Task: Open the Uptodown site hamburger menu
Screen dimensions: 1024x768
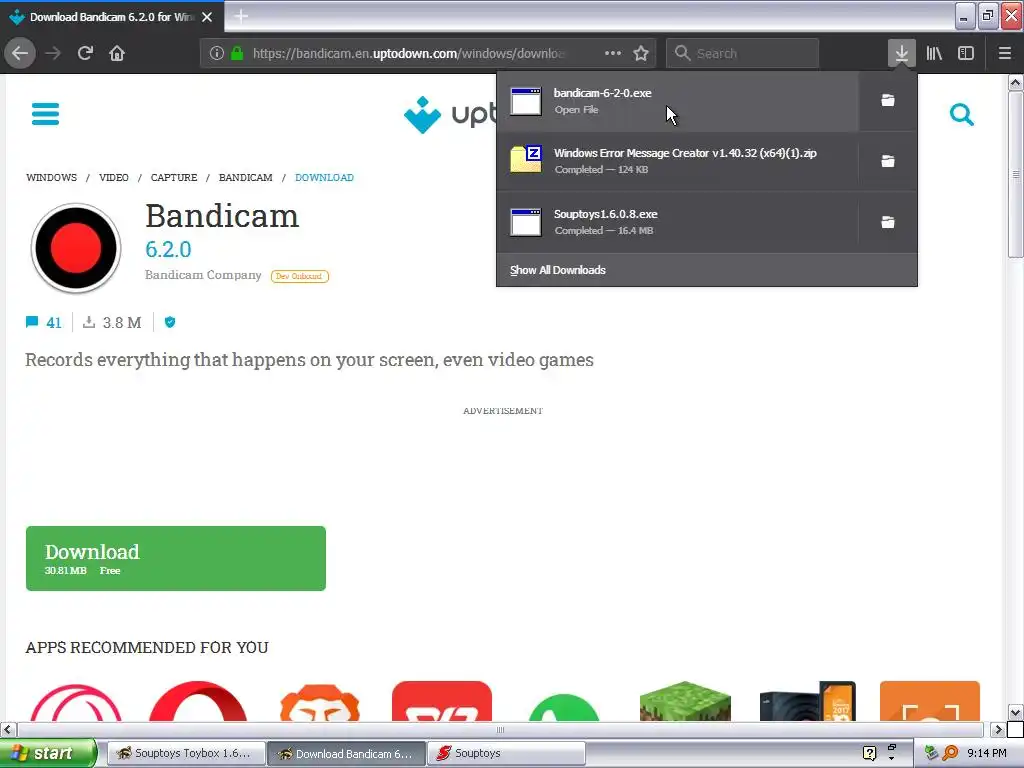Action: [45, 114]
